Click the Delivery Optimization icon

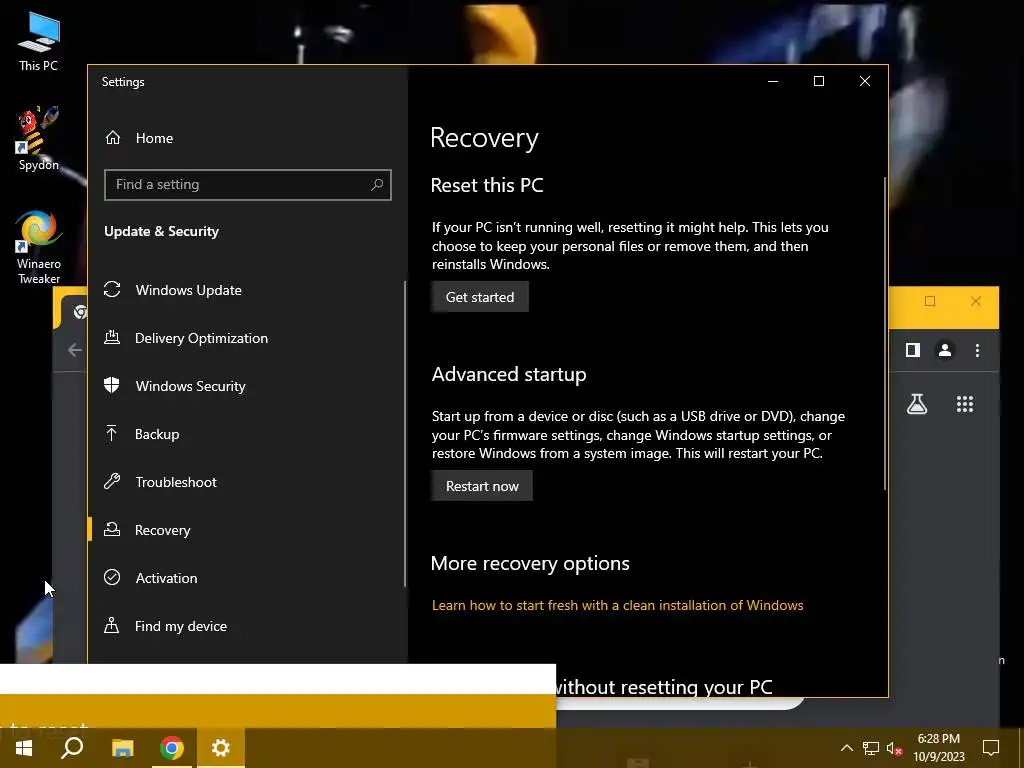click(112, 337)
